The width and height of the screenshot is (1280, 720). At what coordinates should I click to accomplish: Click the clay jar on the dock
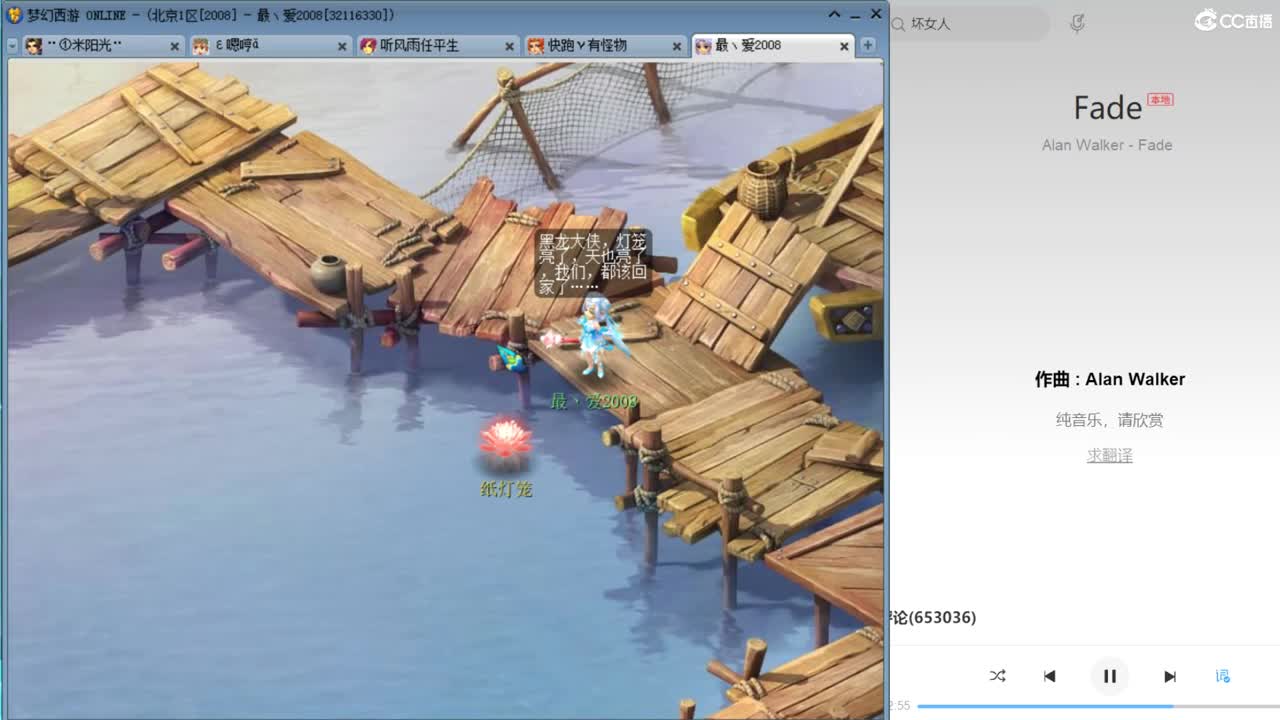(x=328, y=273)
